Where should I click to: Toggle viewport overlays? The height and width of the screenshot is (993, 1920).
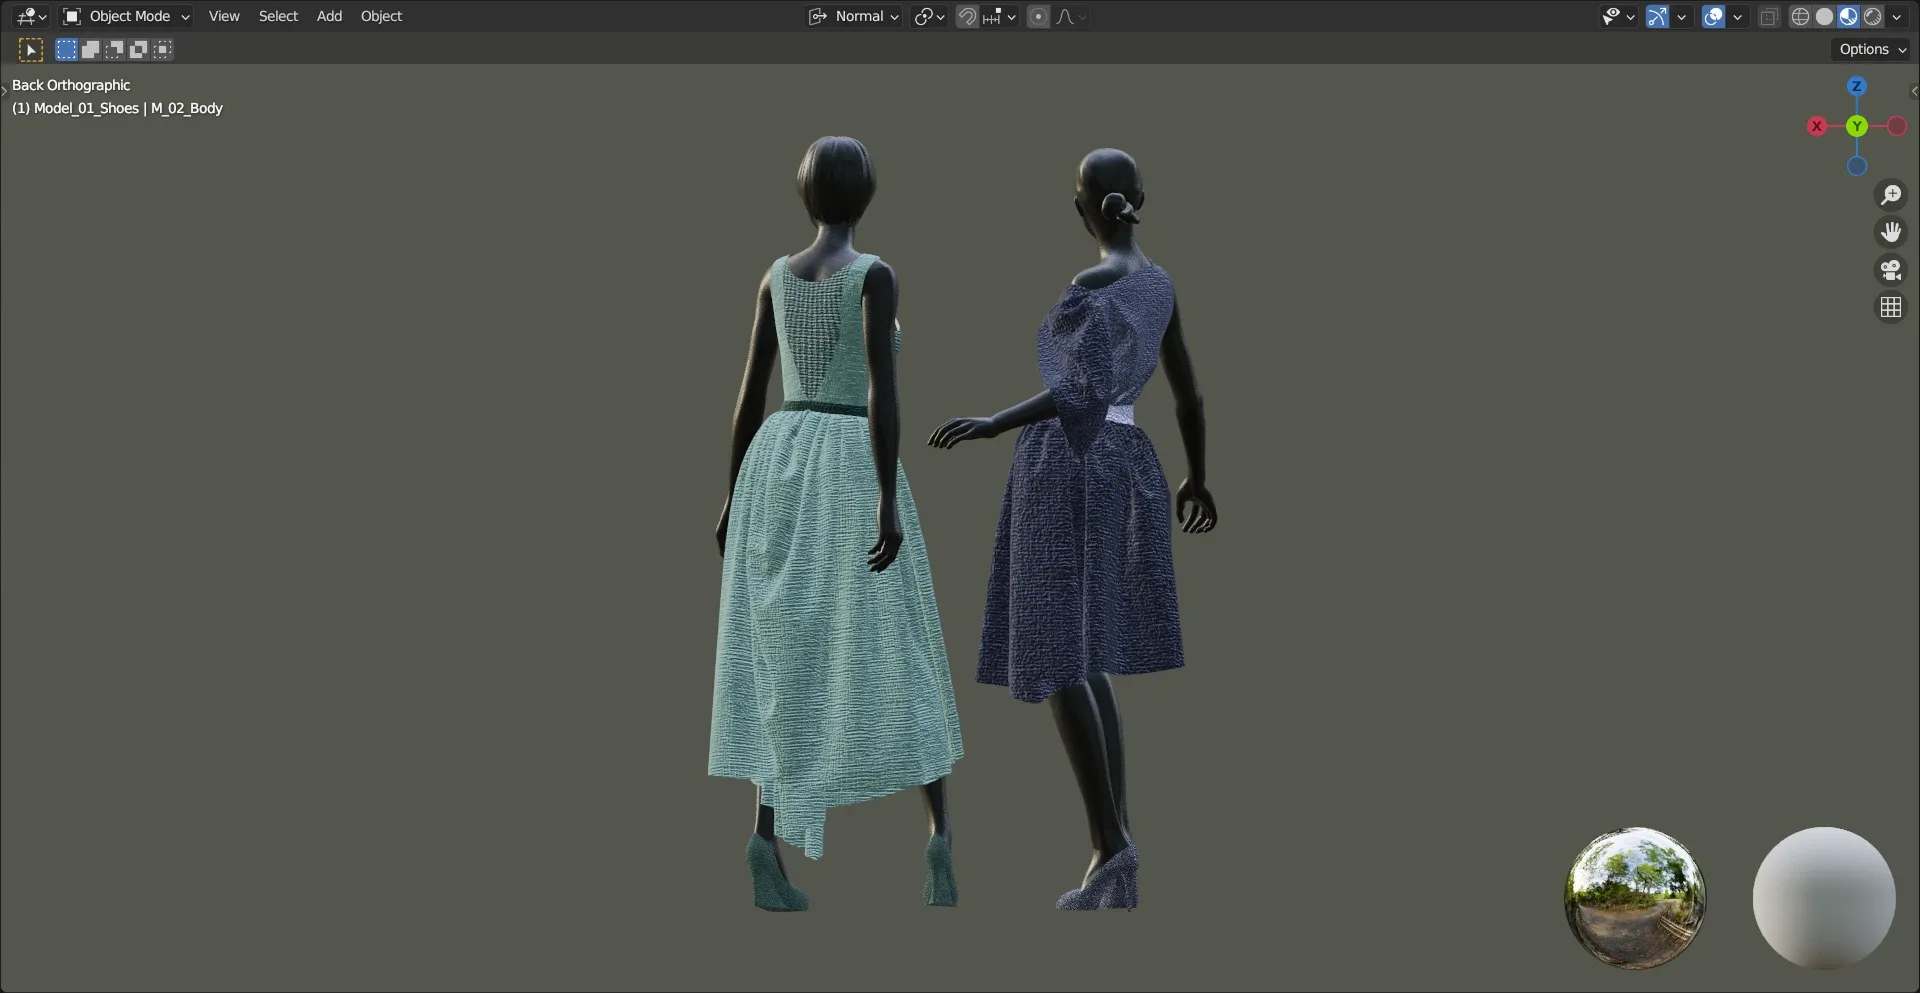click(x=1713, y=16)
